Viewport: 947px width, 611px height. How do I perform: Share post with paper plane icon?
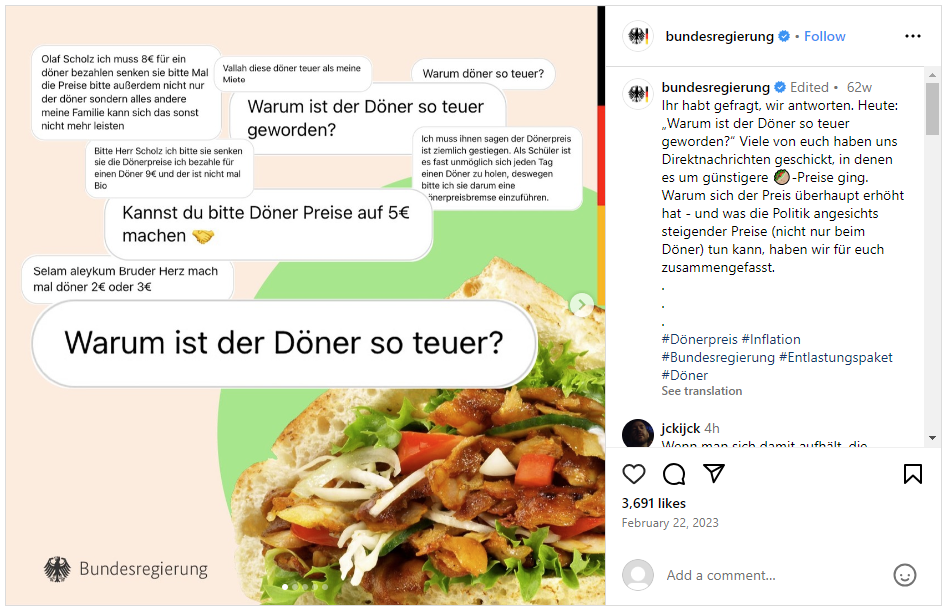(714, 473)
